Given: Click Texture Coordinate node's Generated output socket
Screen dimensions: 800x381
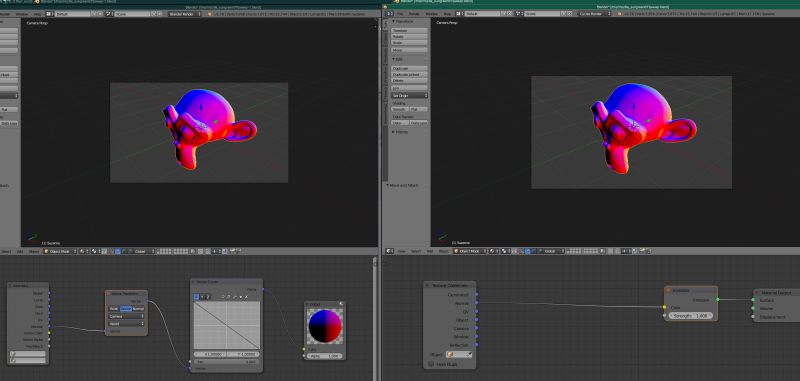Looking at the screenshot, I should 477,294.
